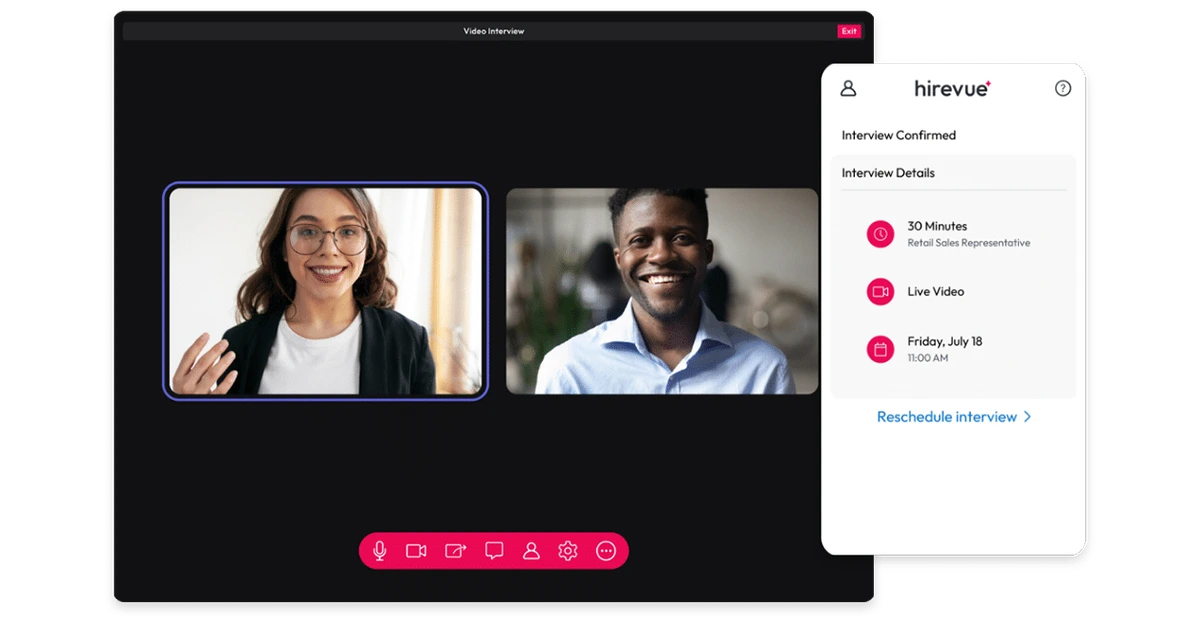Click the hirevue logo

[x=952, y=88]
